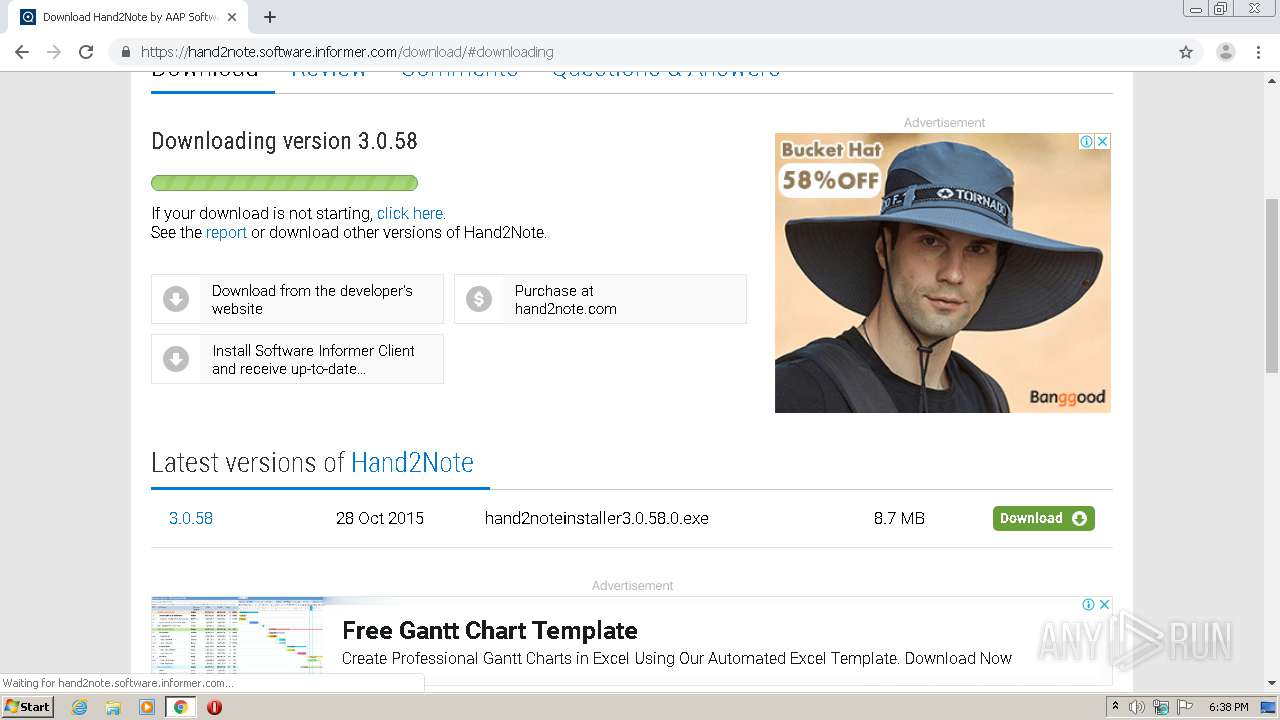Image resolution: width=1280 pixels, height=720 pixels.
Task: Close the Gantt Chart ad
Action: coord(1104,605)
